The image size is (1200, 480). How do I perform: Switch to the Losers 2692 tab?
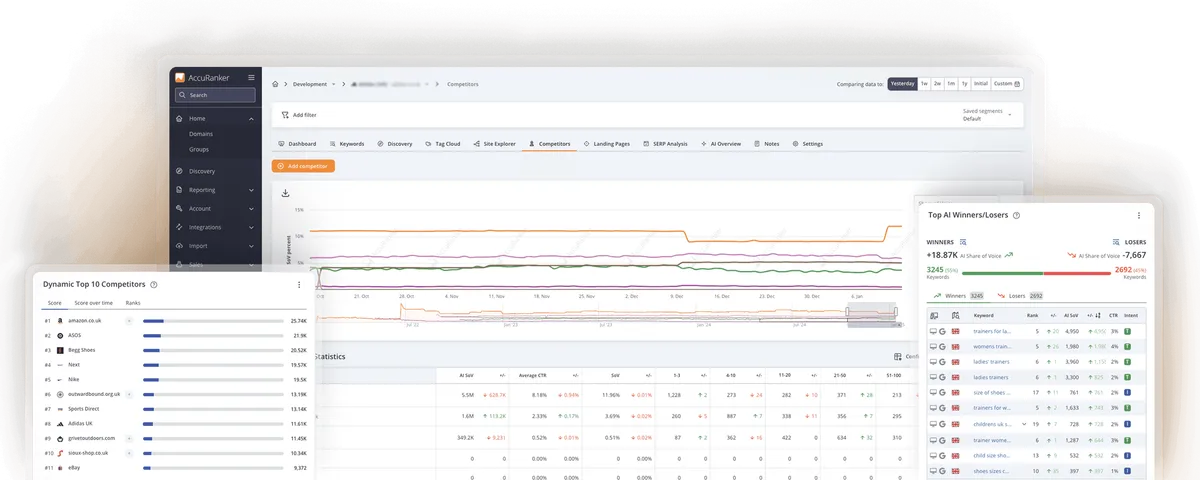[x=1021, y=296]
